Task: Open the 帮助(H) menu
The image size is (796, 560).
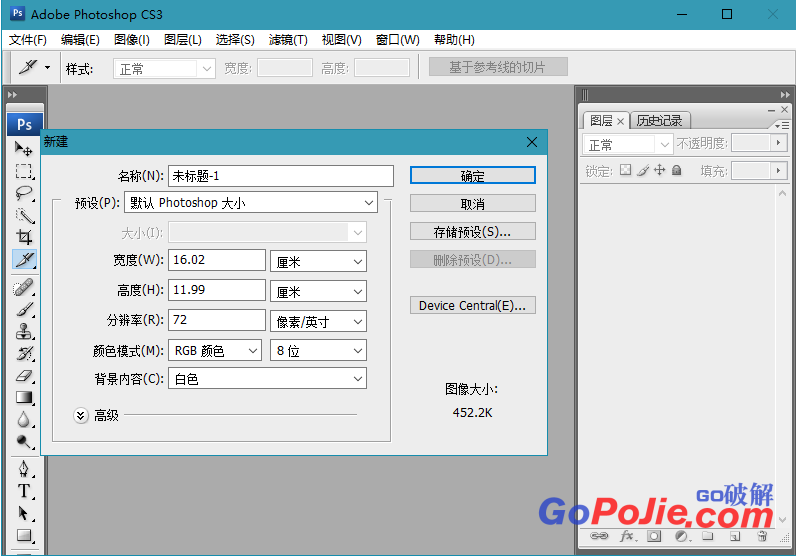Action: click(454, 40)
